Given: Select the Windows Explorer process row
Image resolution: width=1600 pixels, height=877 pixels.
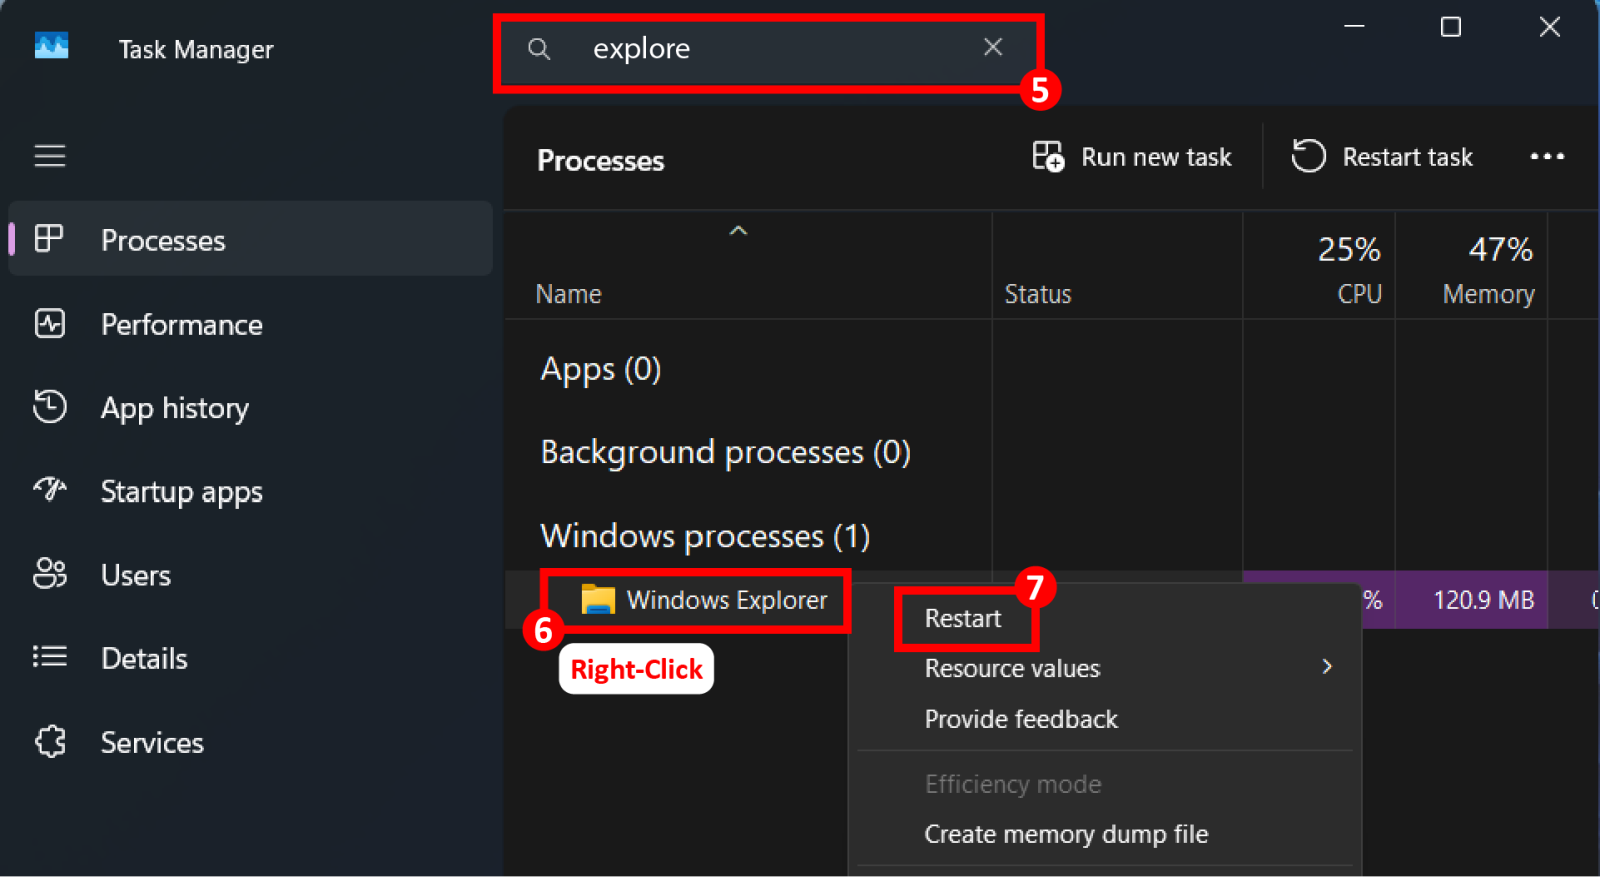Looking at the screenshot, I should click(x=727, y=600).
